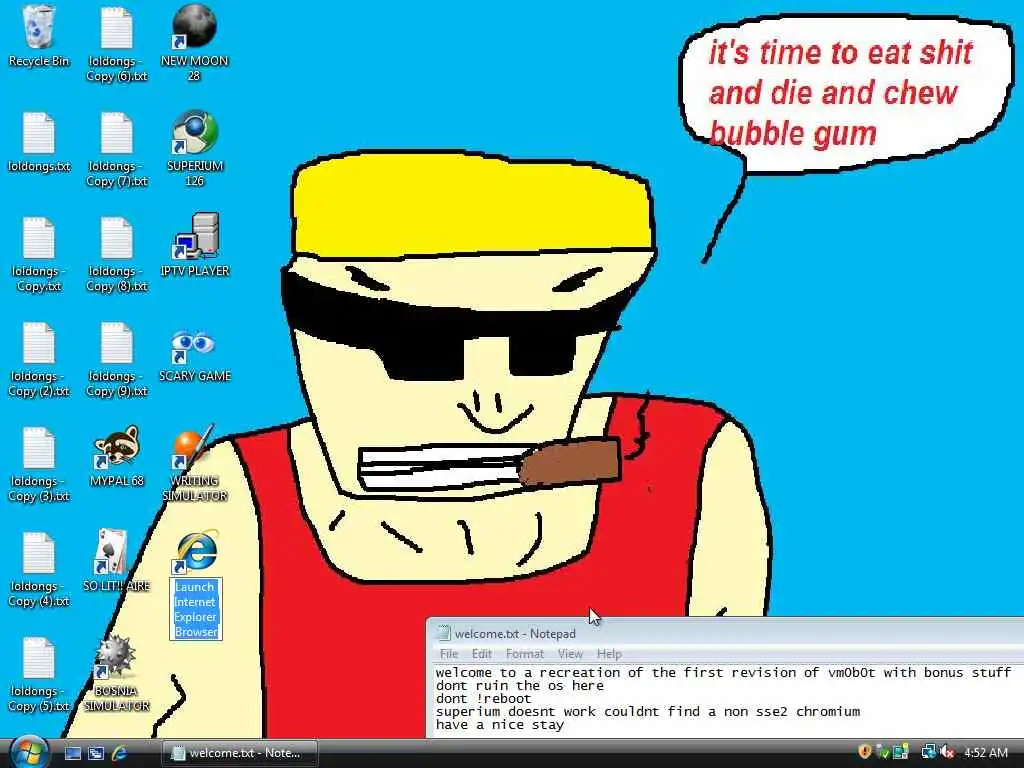1024x768 pixels.
Task: Open the Notepad Help menu
Action: tap(609, 654)
